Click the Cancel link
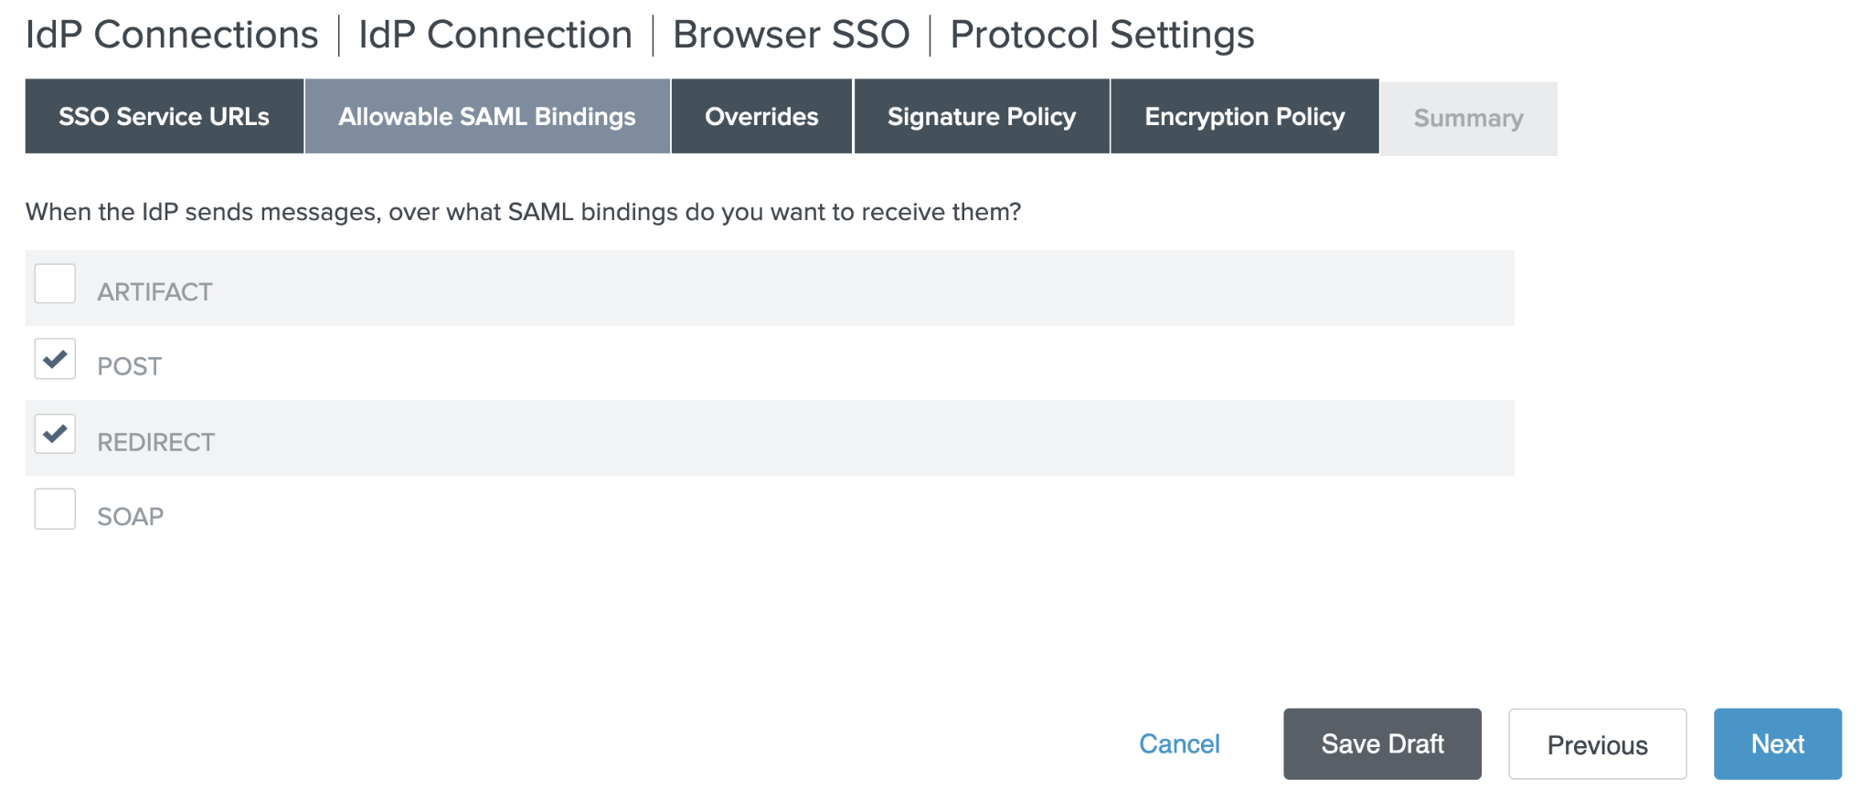 coord(1179,744)
